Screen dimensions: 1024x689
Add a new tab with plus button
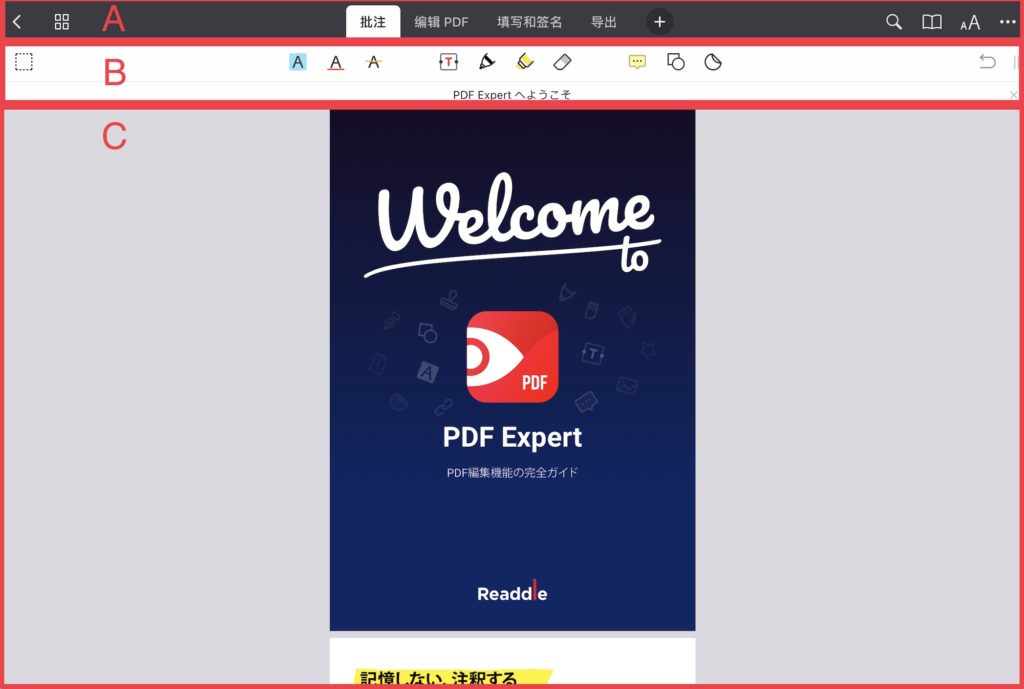(660, 22)
